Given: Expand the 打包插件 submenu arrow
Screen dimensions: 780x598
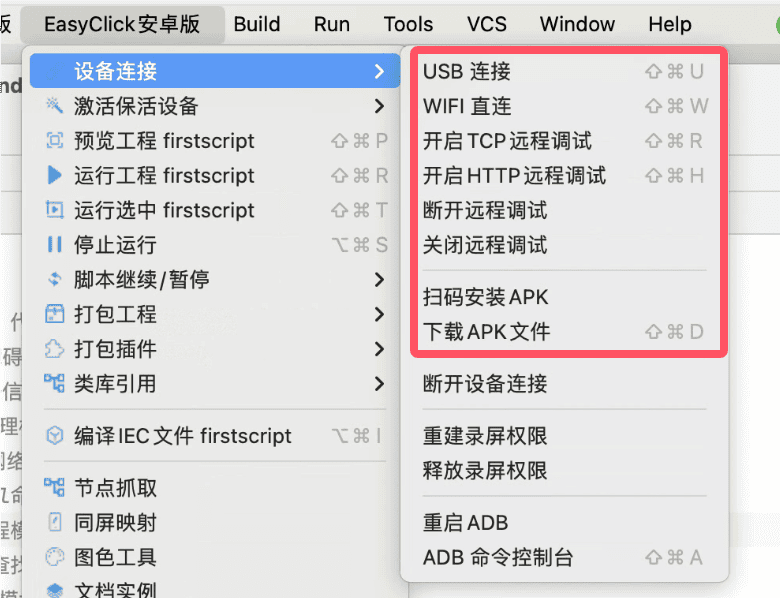Looking at the screenshot, I should (379, 349).
